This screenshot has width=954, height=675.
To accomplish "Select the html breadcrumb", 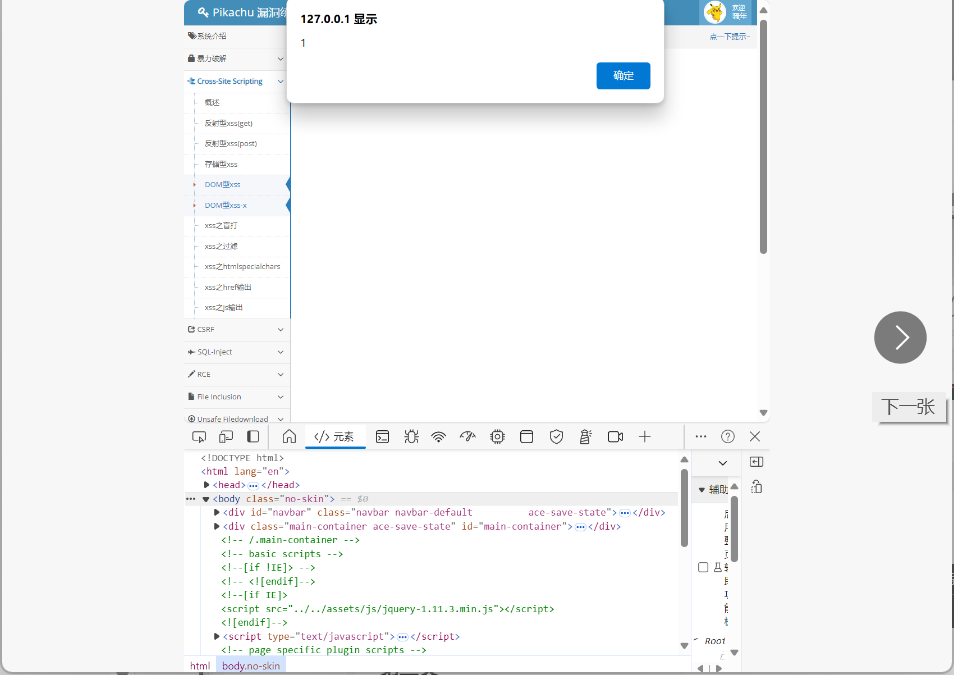I will coord(200,666).
